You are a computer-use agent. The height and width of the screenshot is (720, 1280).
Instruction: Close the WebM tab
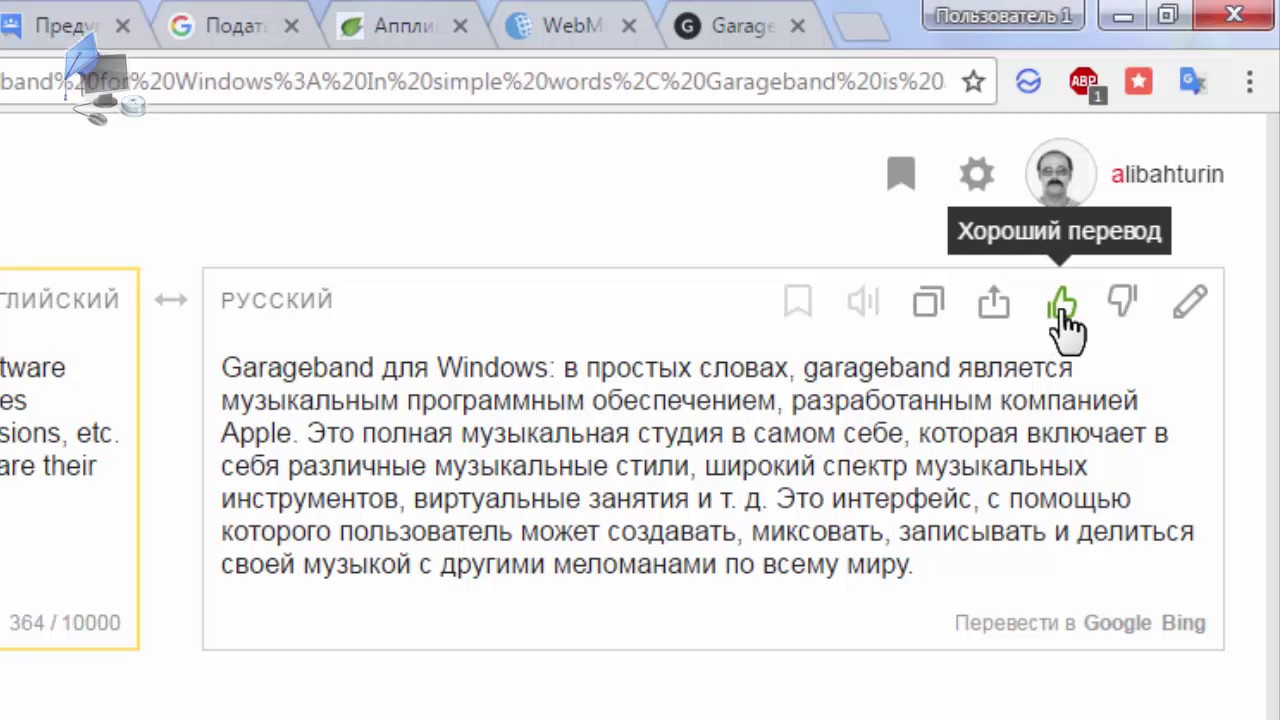(627, 26)
